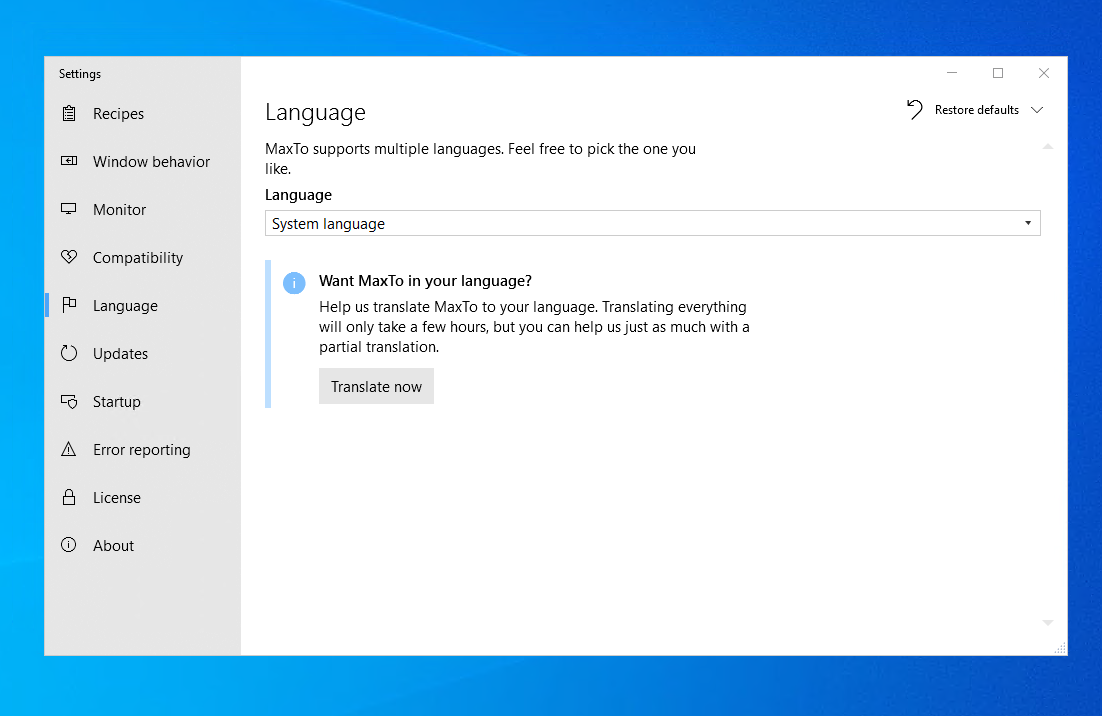This screenshot has width=1102, height=716.
Task: Open Updates via the circular arrow icon
Action: 68,353
